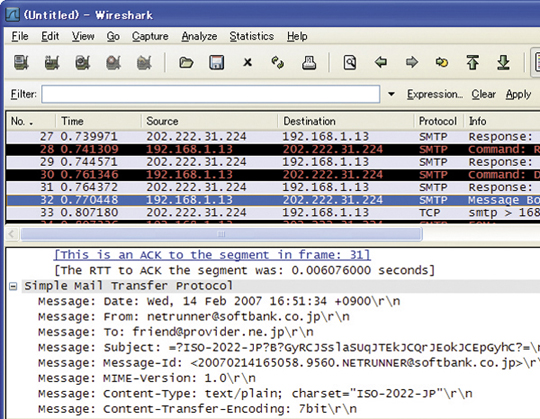Select the Content-Type text/plain line
Image resolution: width=540 pixels, height=419 pixels.
coord(255,394)
